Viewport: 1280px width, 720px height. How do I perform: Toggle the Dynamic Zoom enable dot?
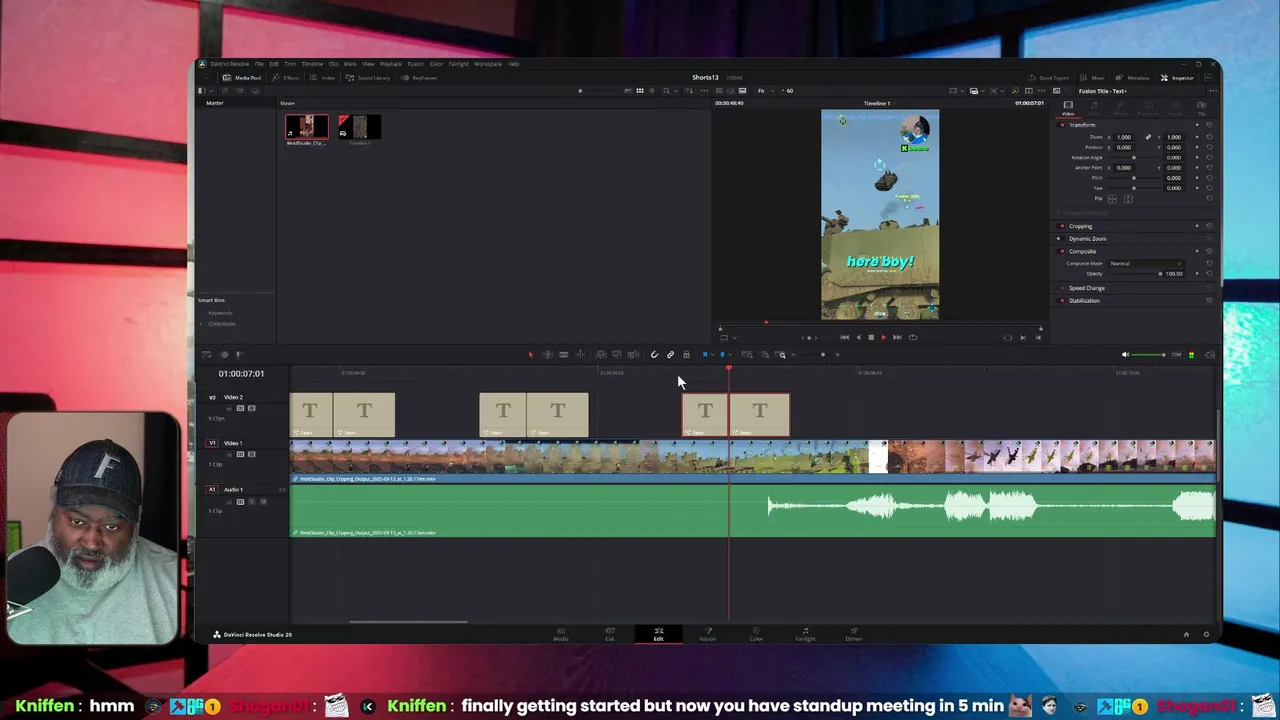click(1062, 239)
